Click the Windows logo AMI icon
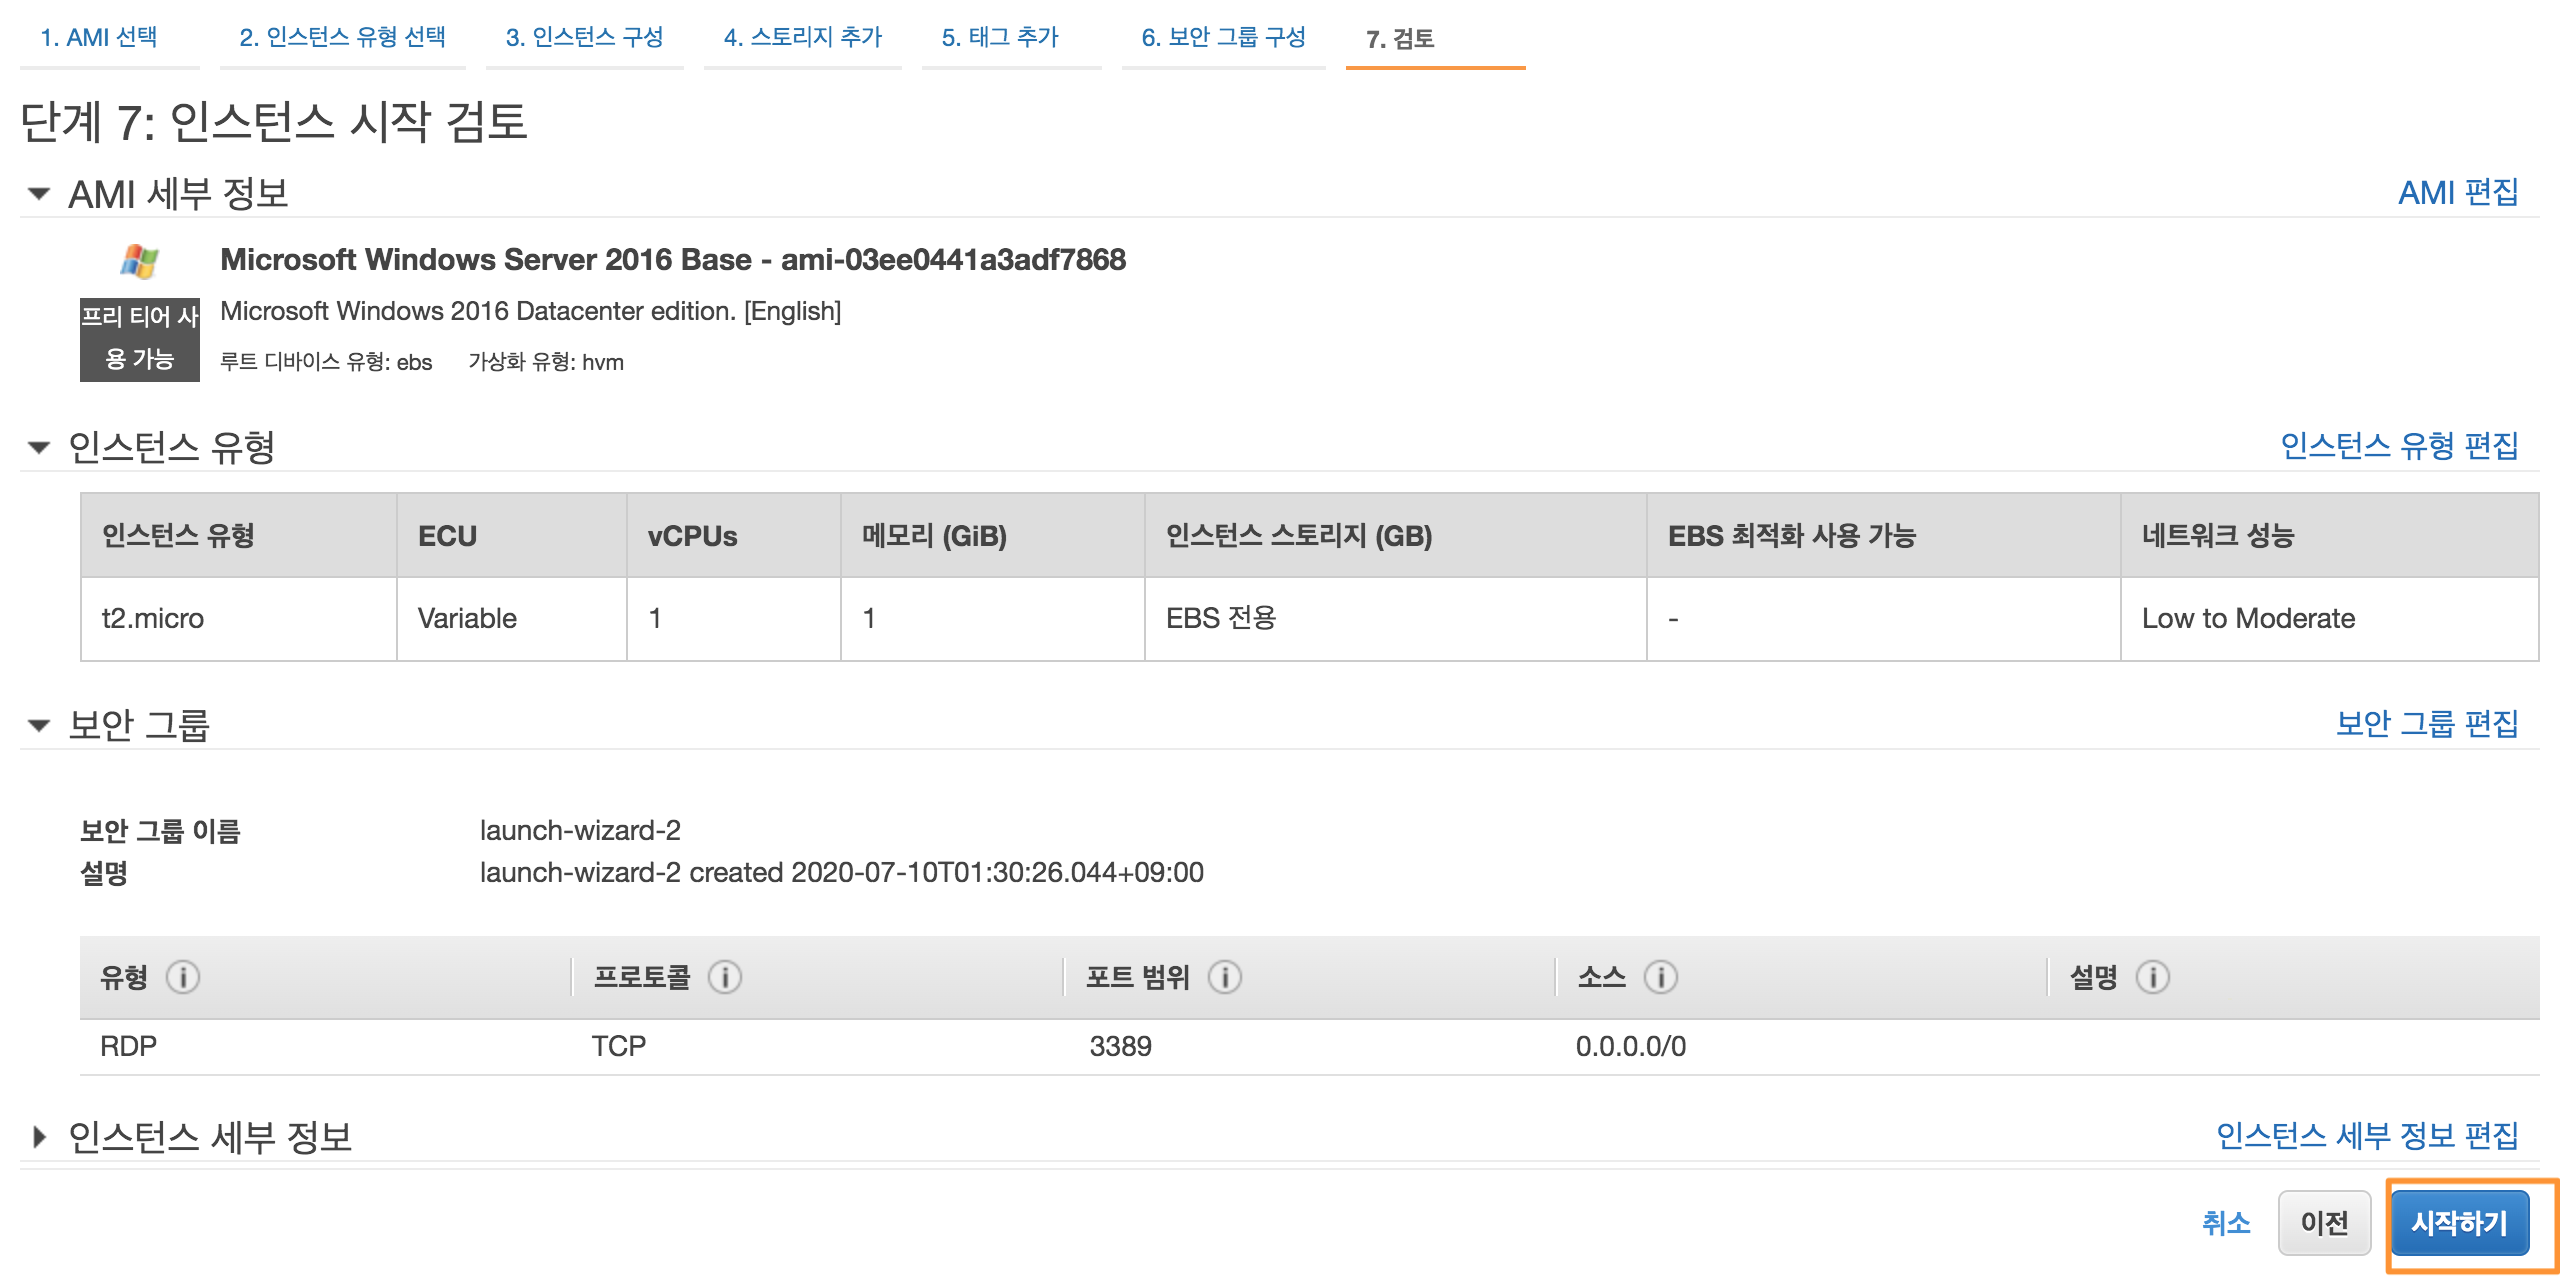2560x1286 pixels. point(139,261)
